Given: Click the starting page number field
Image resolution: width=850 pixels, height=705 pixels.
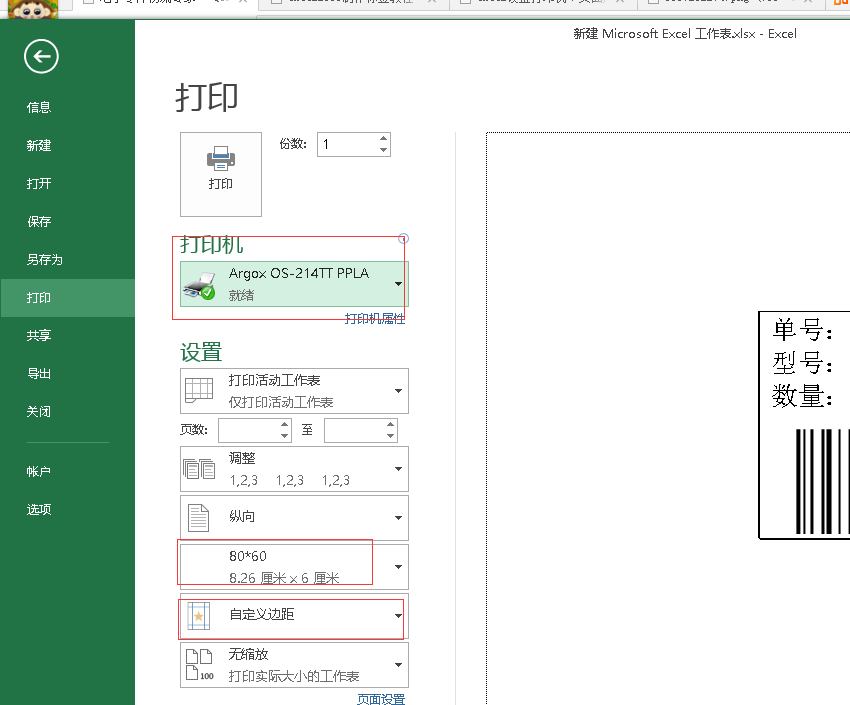Looking at the screenshot, I should [246, 430].
